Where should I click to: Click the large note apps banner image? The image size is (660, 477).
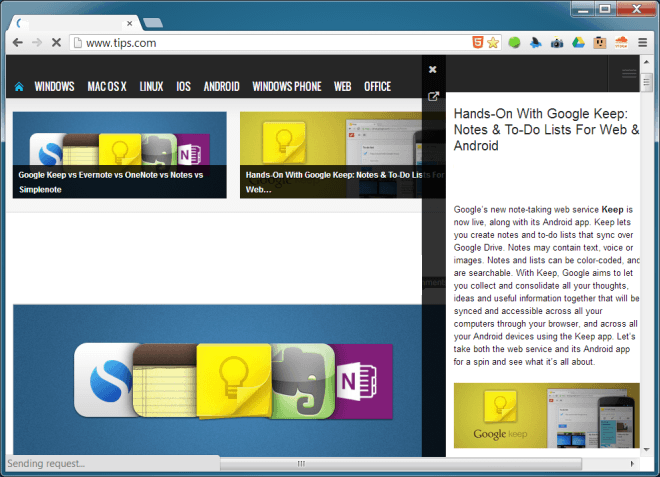[x=218, y=380]
